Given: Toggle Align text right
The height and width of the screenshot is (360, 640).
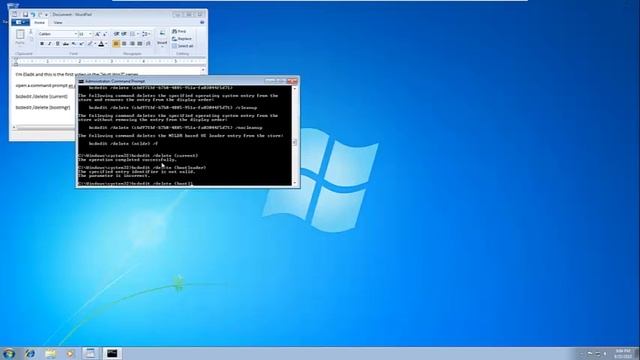Looking at the screenshot, I should (x=132, y=43).
